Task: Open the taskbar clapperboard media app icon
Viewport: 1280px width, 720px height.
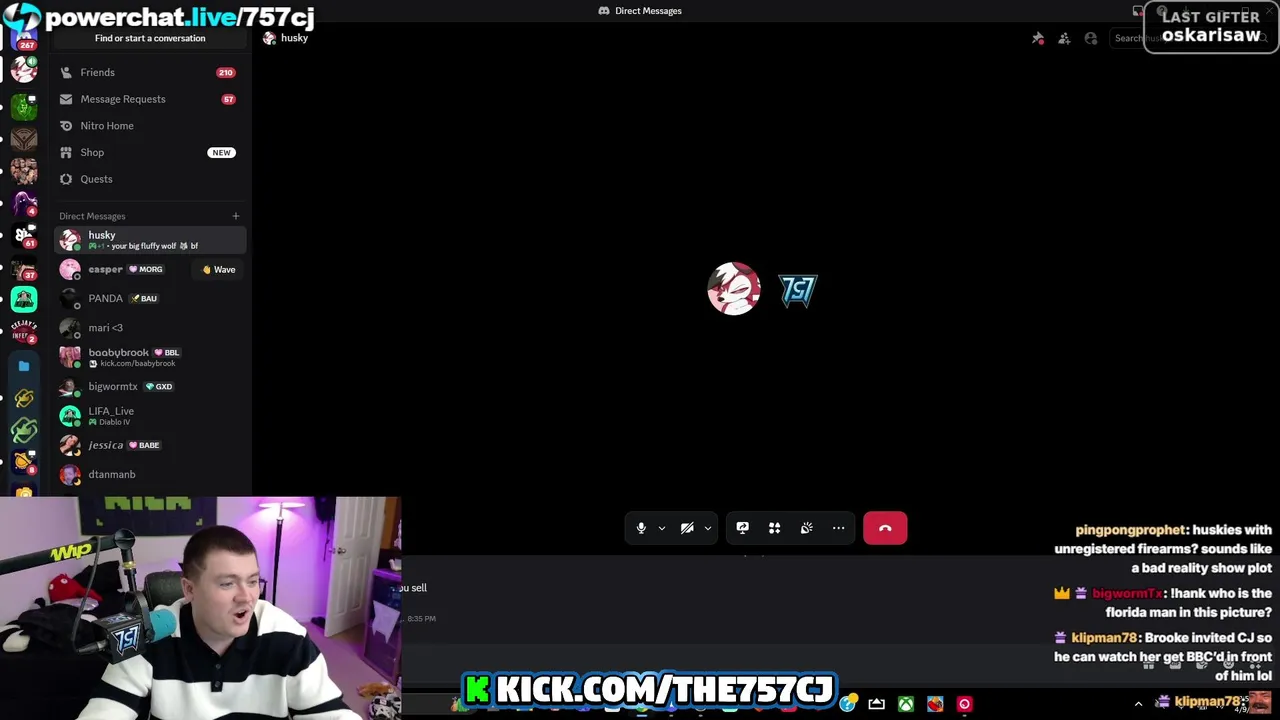Action: coord(877,704)
